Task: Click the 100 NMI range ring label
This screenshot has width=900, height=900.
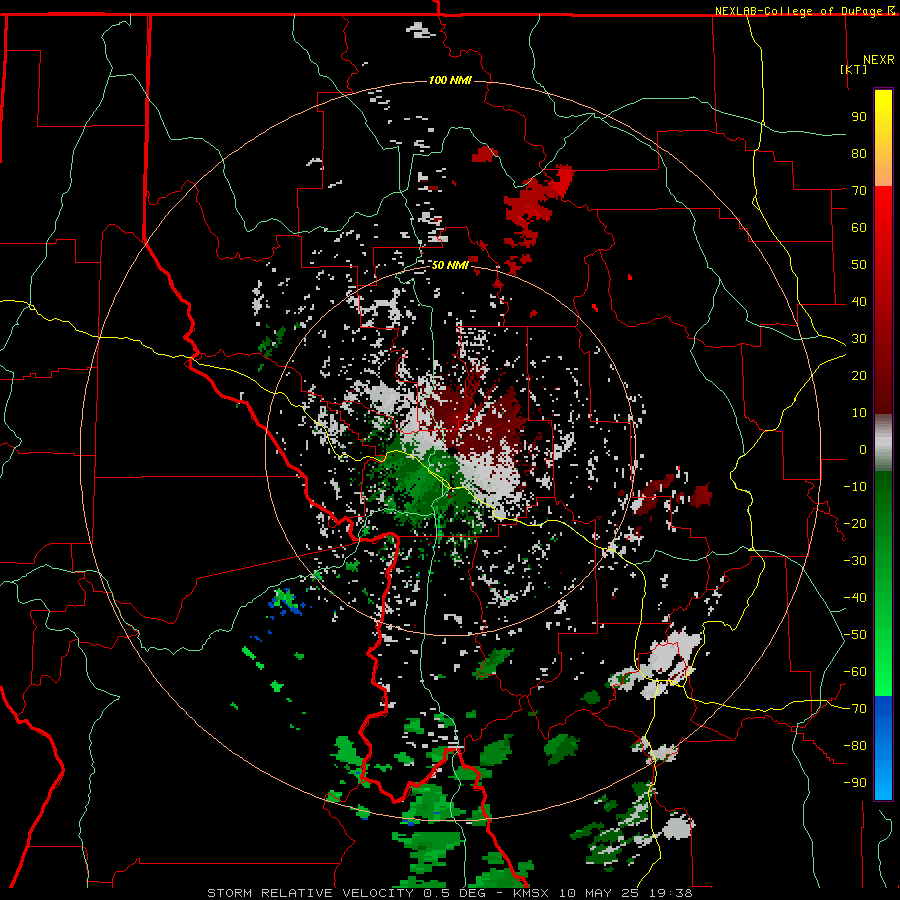Action: click(450, 80)
